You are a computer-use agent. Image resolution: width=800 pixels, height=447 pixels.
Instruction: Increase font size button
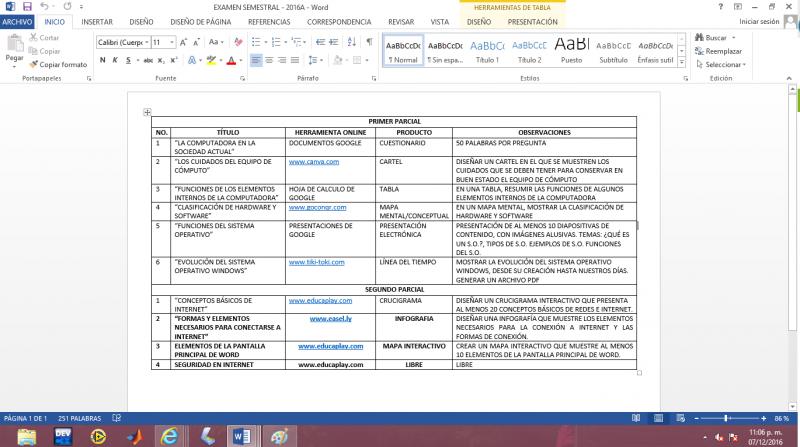pyautogui.click(x=183, y=42)
